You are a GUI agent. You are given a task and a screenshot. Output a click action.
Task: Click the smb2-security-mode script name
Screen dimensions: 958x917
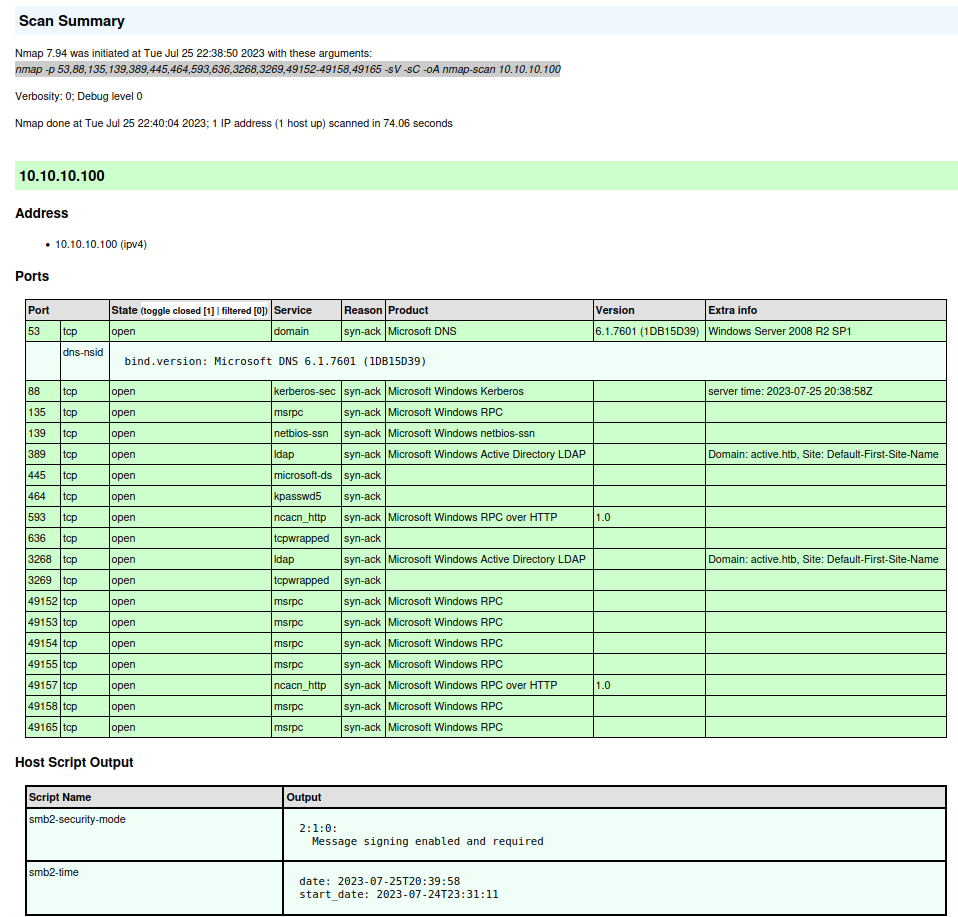pos(77,819)
